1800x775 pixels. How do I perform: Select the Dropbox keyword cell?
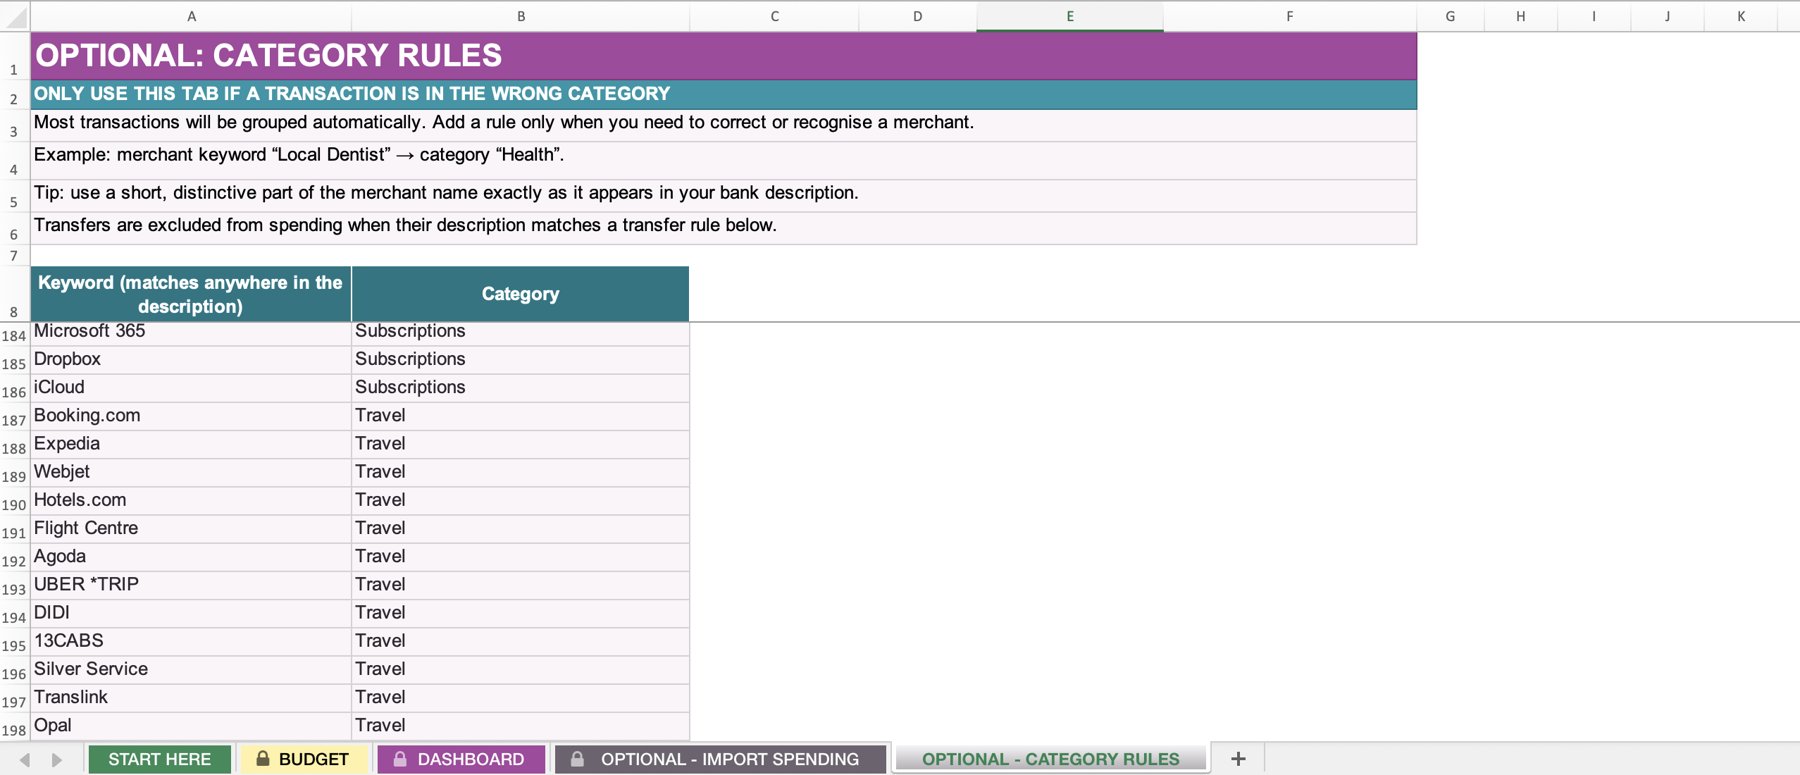pyautogui.click(x=191, y=360)
